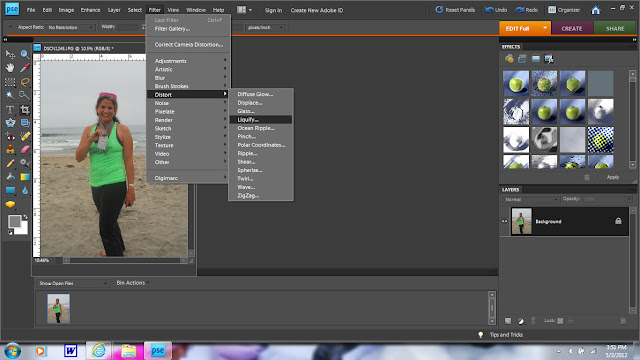Click the Redo button
Viewport: 640px width, 360px height.
tap(527, 10)
